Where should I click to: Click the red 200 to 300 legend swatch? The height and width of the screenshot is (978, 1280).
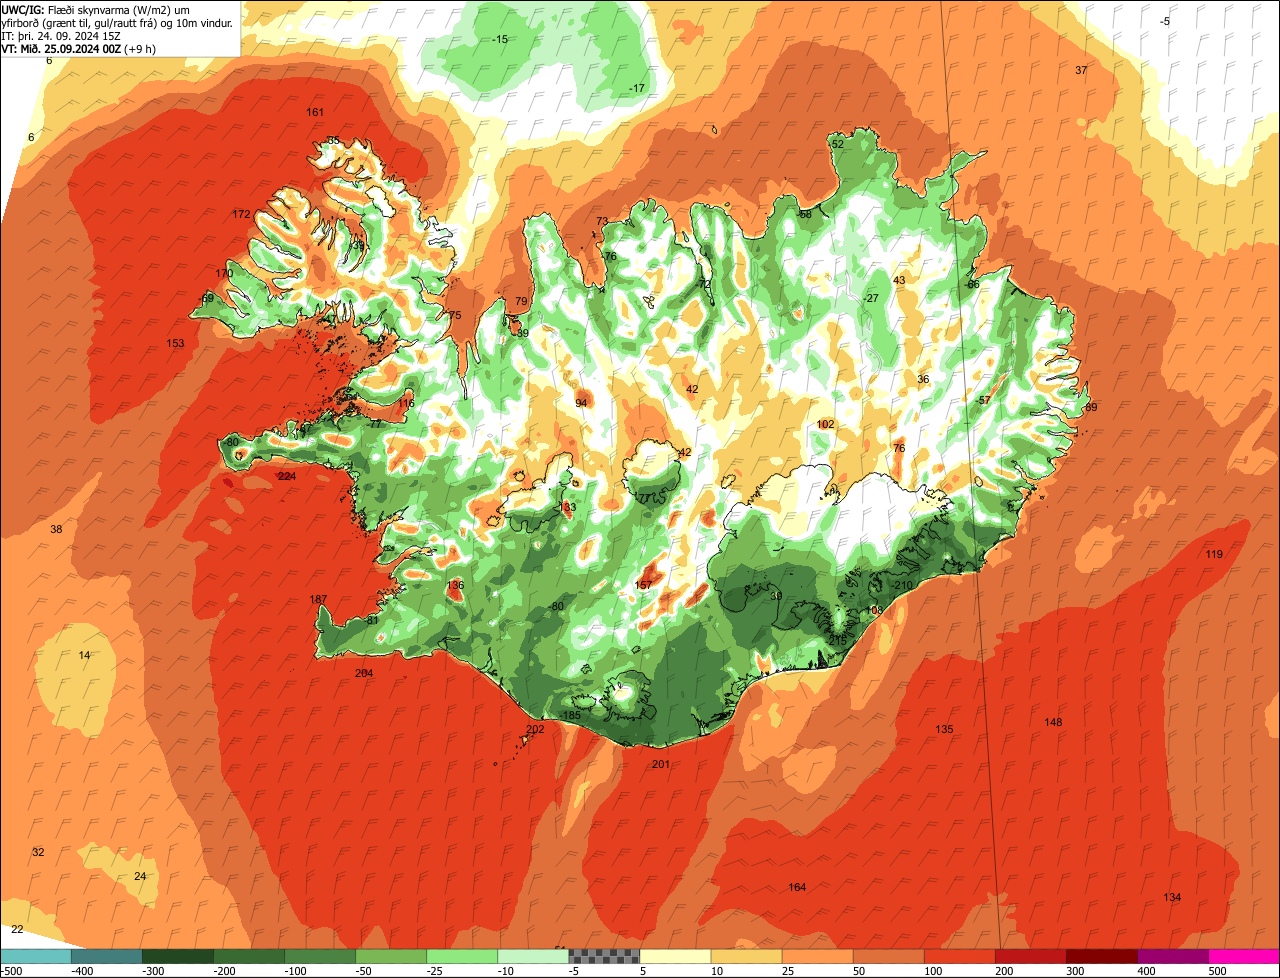pos(1029,956)
